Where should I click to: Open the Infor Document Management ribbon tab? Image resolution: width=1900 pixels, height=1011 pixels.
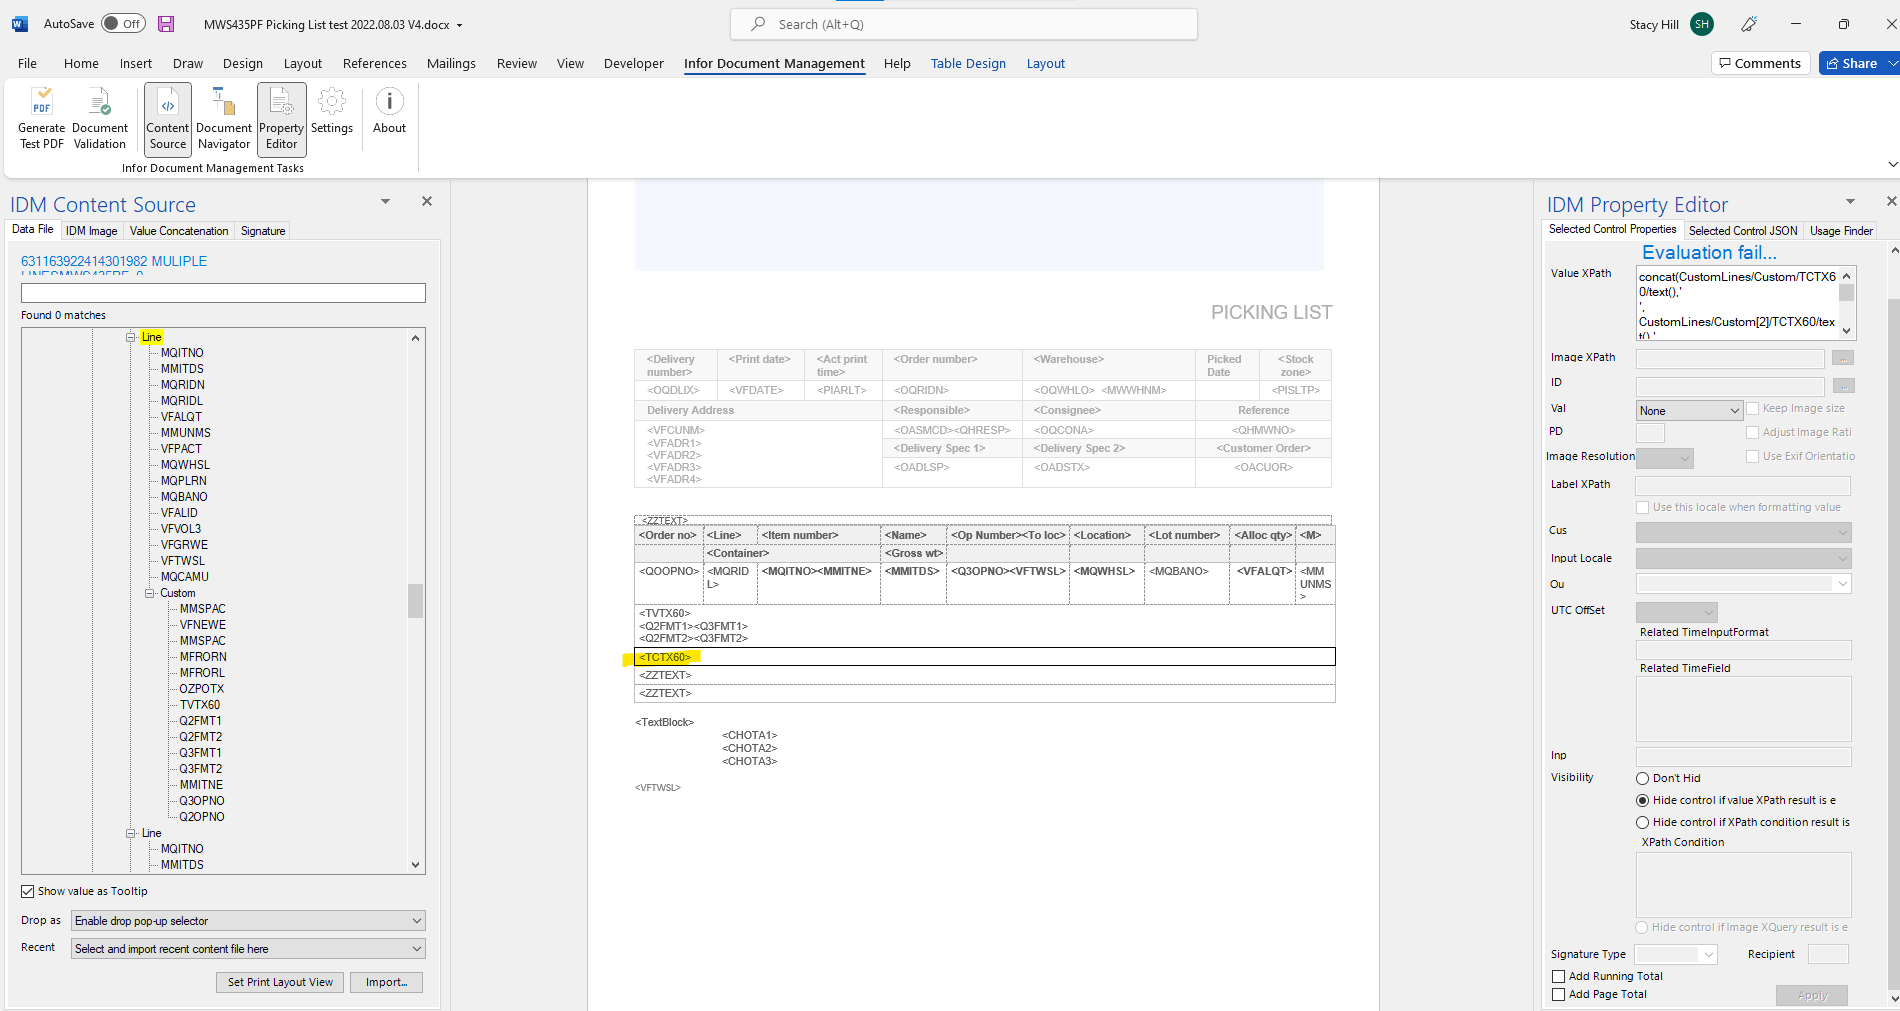[774, 64]
